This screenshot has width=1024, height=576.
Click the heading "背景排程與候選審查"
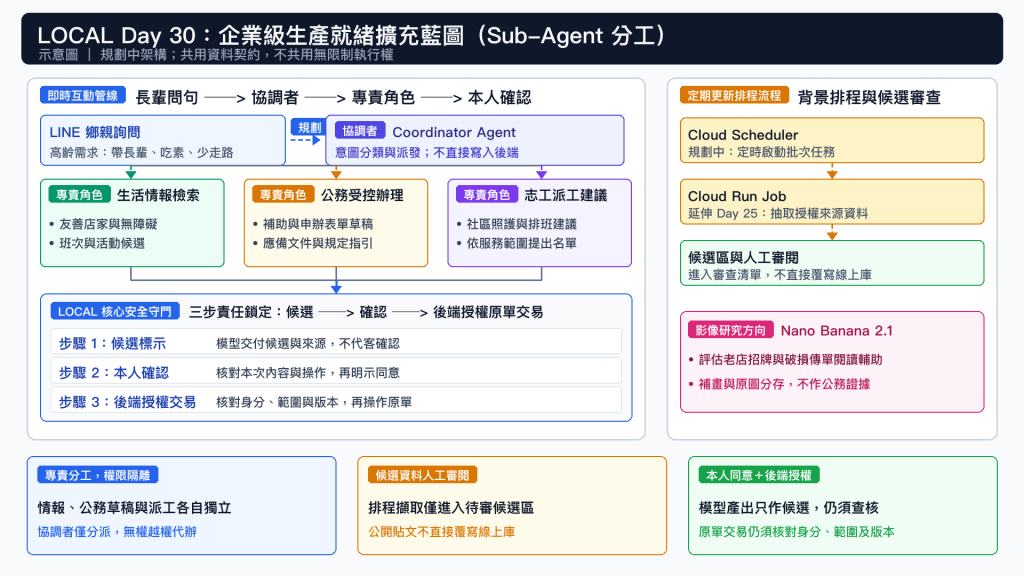click(869, 97)
